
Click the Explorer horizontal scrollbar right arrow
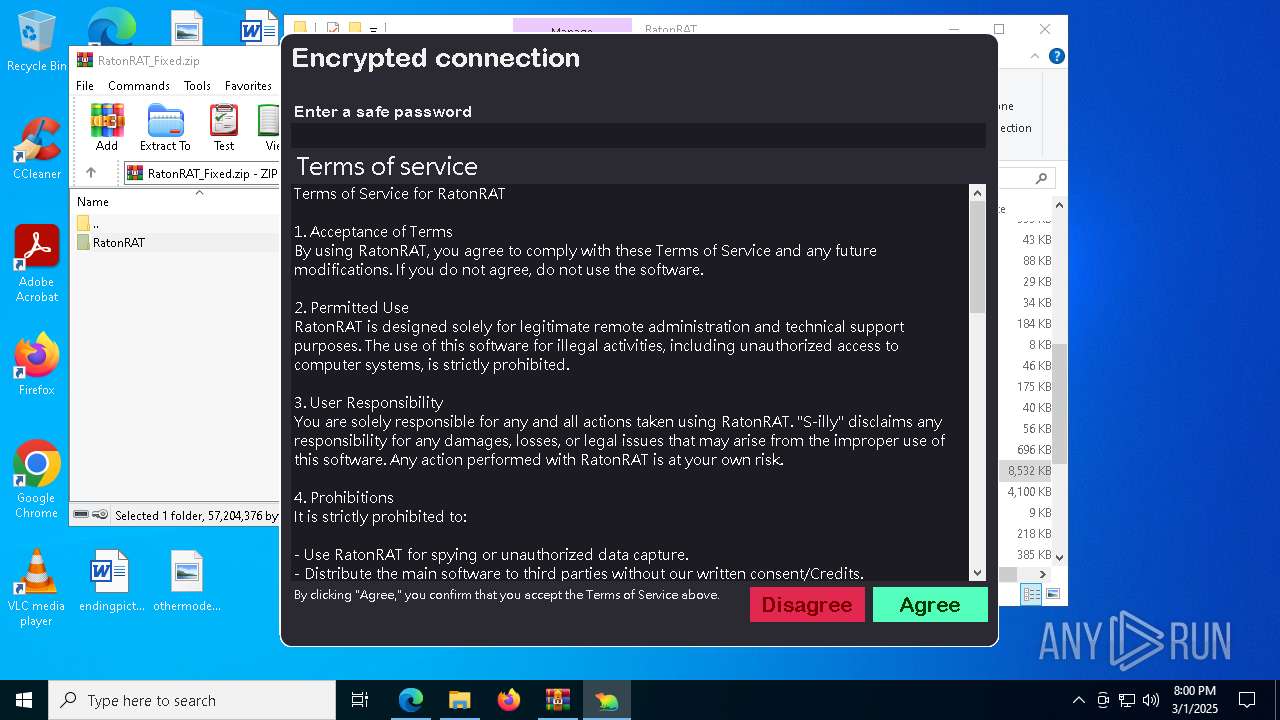pyautogui.click(x=1043, y=574)
